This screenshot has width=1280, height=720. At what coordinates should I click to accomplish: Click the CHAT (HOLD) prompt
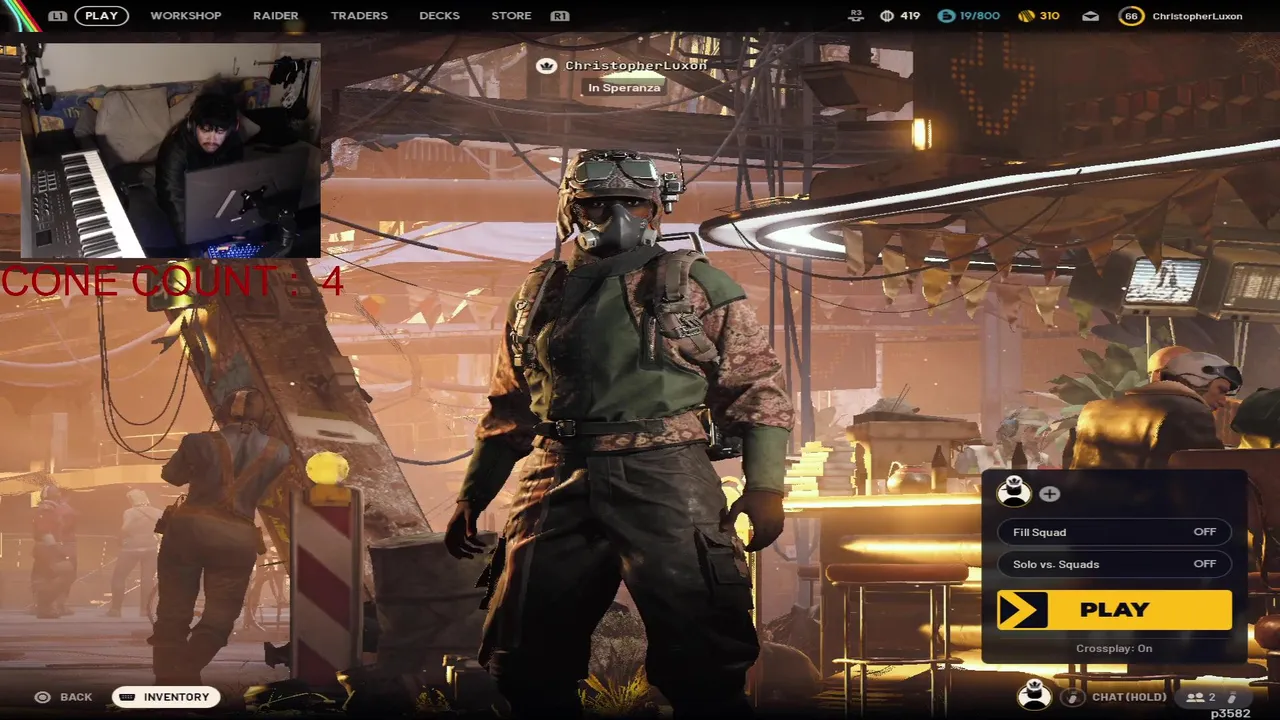[1129, 697]
